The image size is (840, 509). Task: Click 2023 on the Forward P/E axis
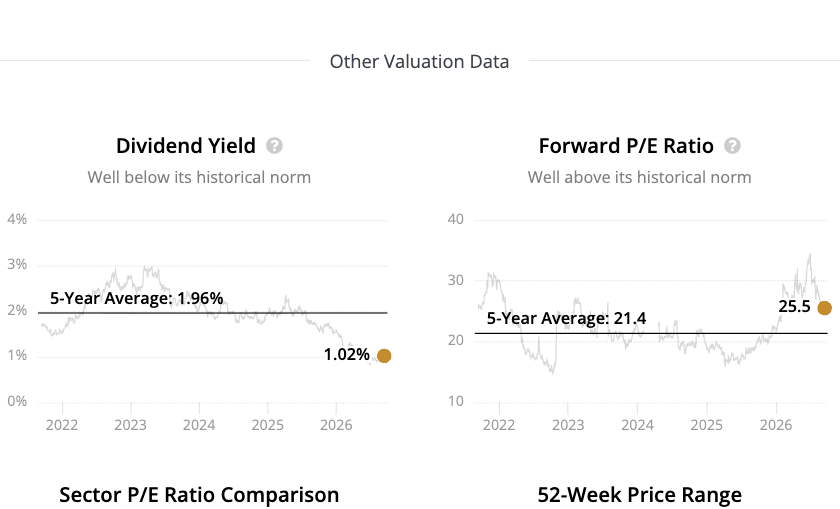click(x=568, y=425)
